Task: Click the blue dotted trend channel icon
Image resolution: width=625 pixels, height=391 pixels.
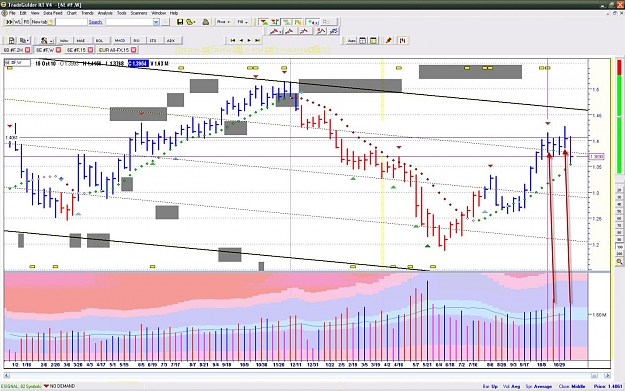Action: coord(334,31)
